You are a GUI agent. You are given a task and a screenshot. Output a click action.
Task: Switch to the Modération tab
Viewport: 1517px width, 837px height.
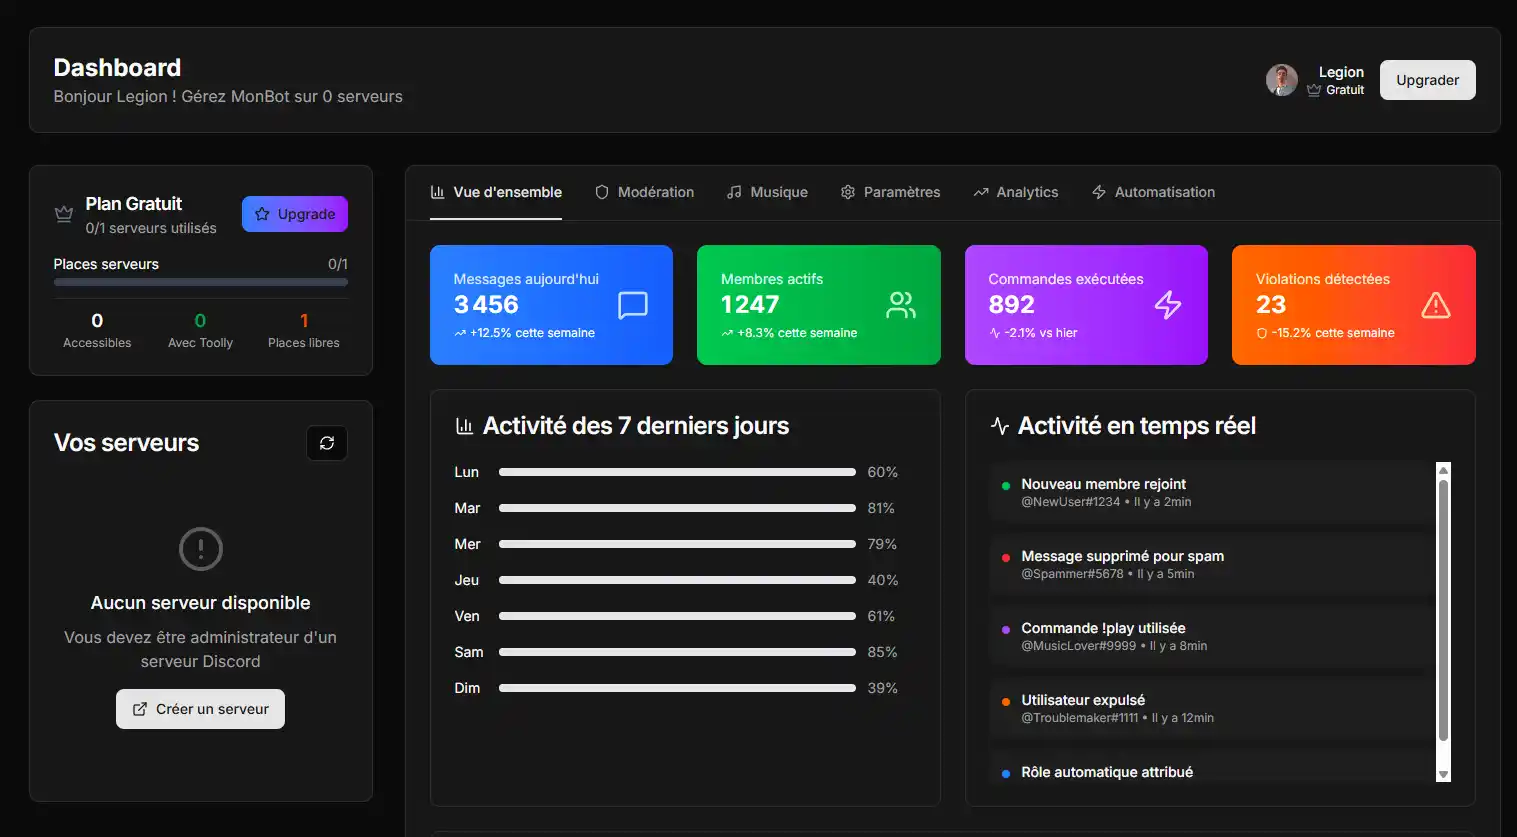(644, 192)
